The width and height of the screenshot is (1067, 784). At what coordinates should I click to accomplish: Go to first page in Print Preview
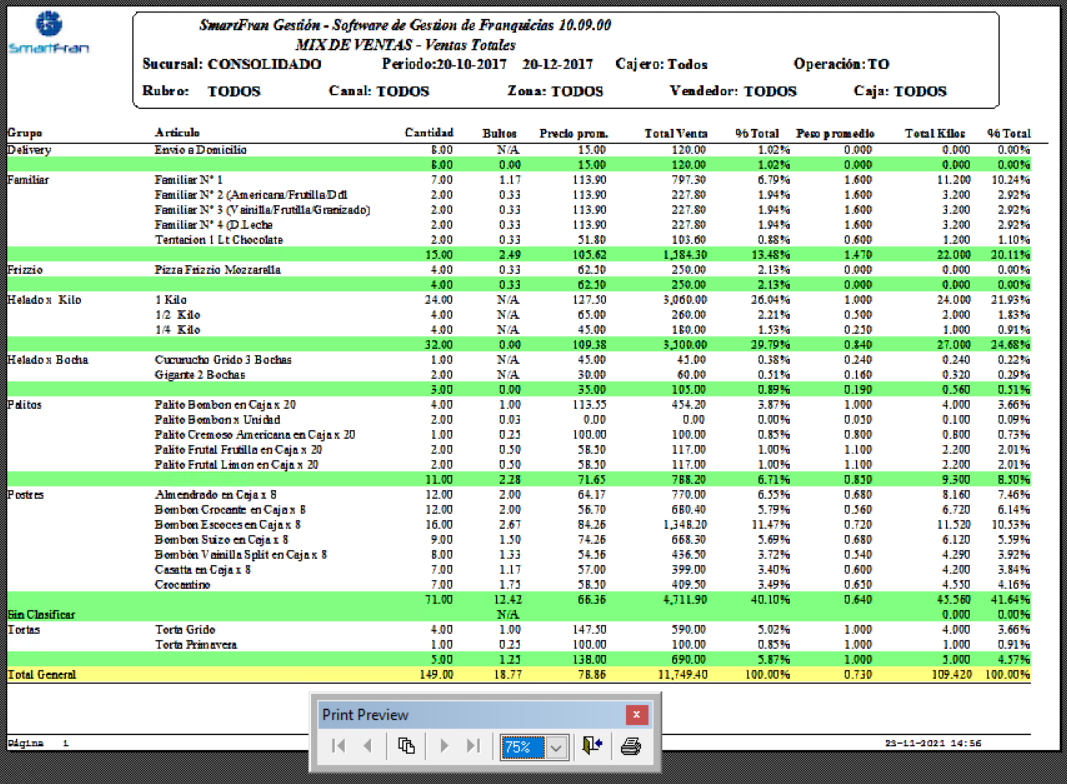pyautogui.click(x=338, y=746)
